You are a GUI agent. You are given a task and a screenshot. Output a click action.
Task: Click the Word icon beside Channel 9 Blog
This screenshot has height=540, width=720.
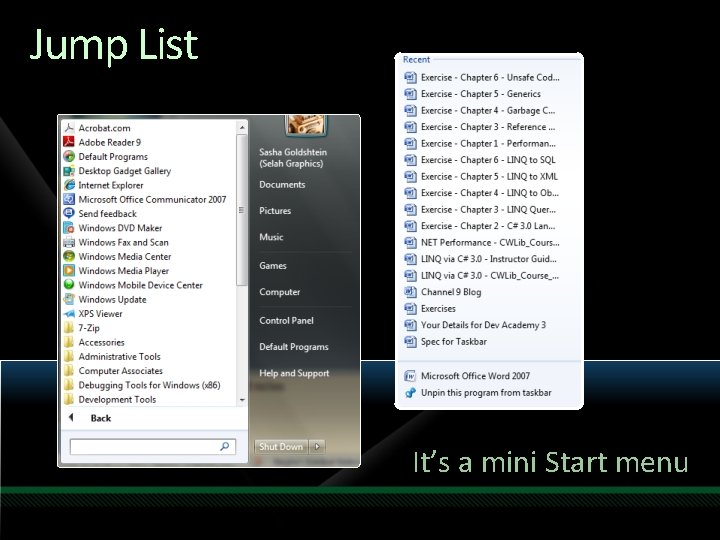point(410,292)
